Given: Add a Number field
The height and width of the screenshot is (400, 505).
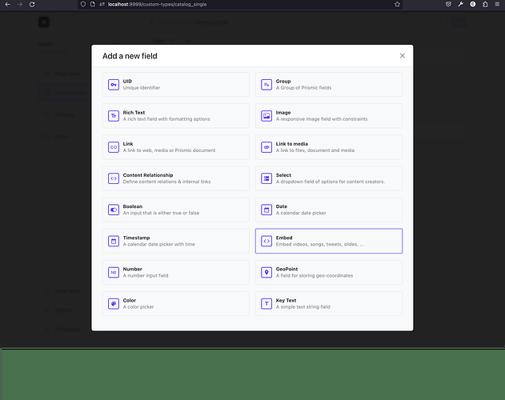Looking at the screenshot, I should tap(176, 272).
